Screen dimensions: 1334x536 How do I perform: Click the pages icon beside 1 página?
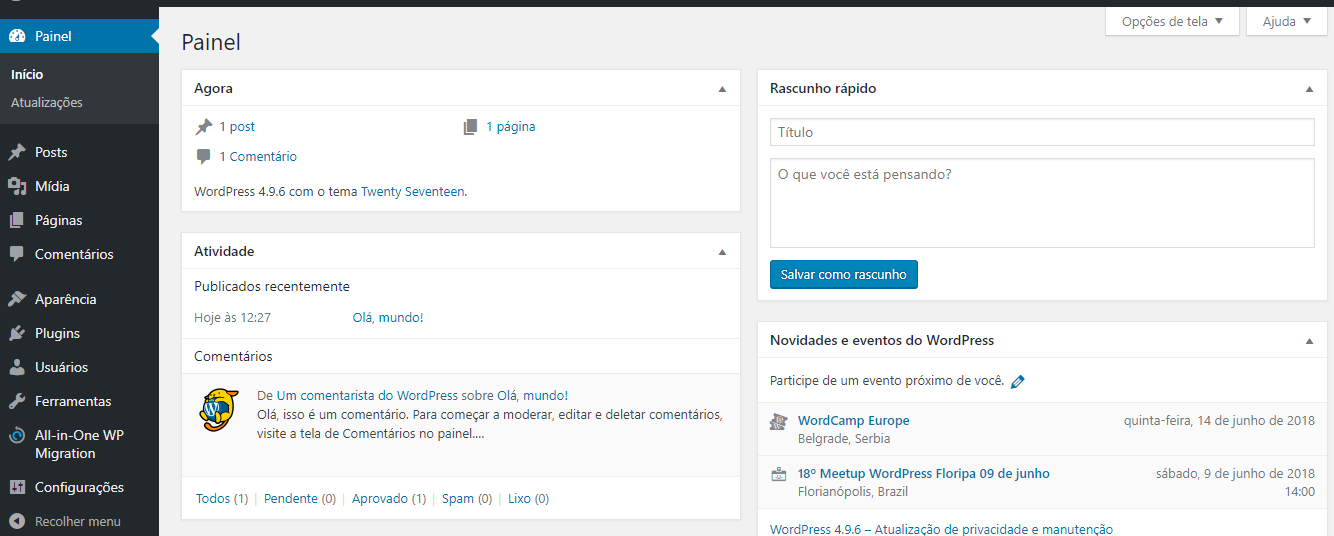[471, 127]
